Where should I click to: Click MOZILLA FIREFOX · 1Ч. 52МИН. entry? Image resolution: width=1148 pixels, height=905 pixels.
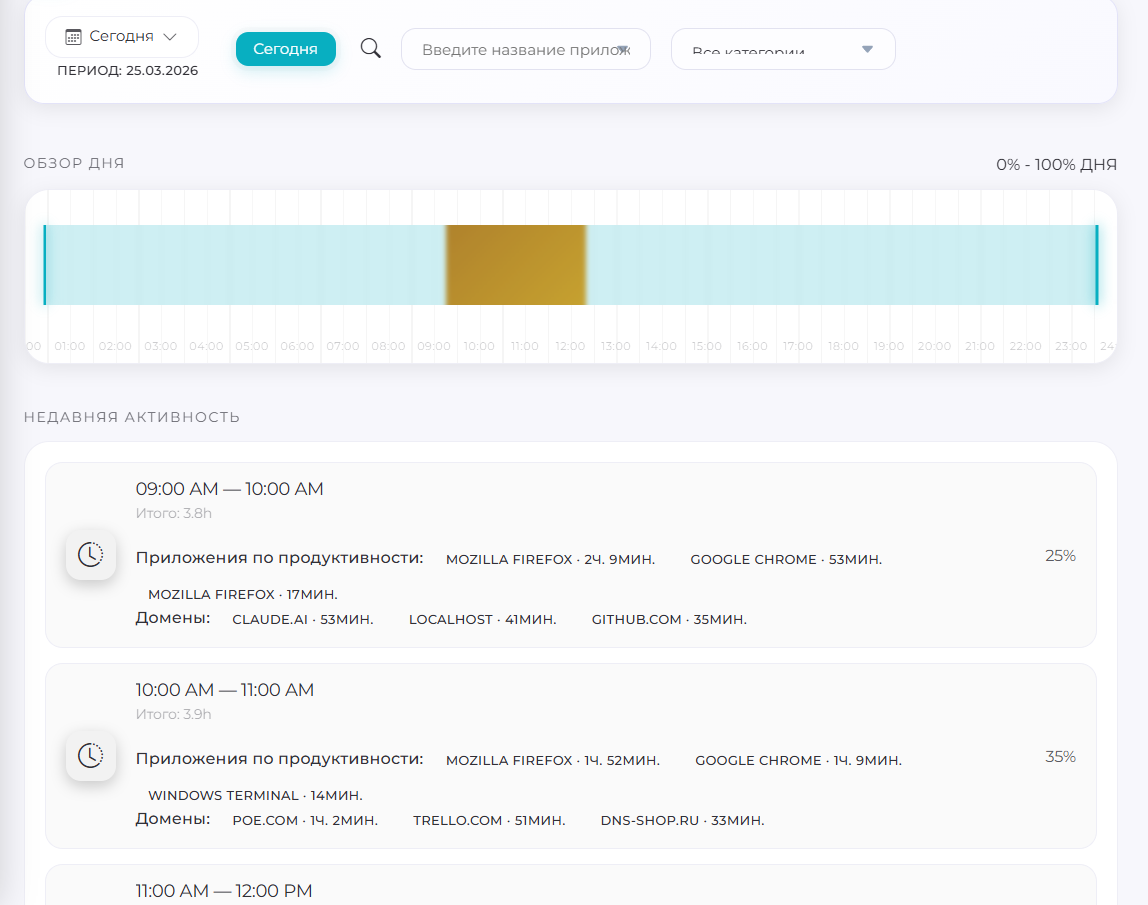(553, 761)
